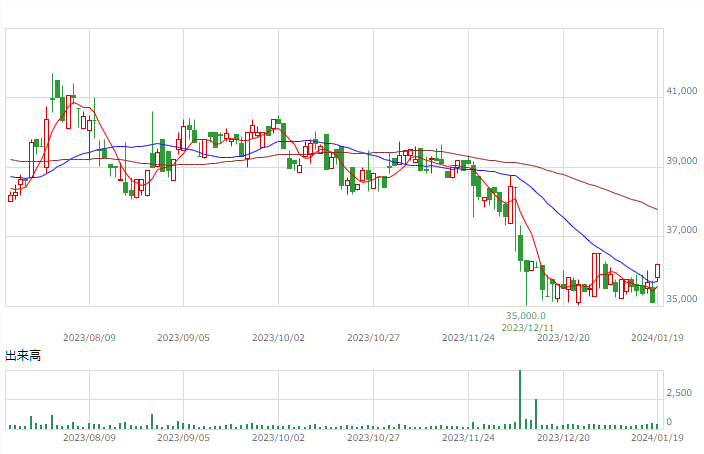
Task: Click the second-tallest volume bar near 2023/12/20
Action: (536, 414)
